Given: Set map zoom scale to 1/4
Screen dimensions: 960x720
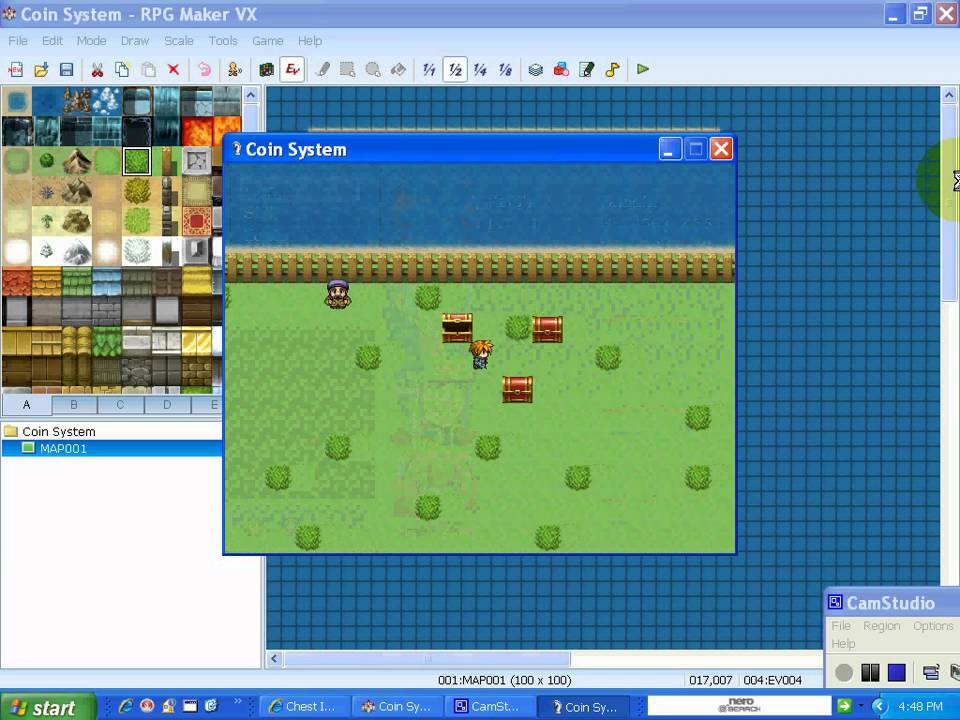Looking at the screenshot, I should [x=480, y=69].
